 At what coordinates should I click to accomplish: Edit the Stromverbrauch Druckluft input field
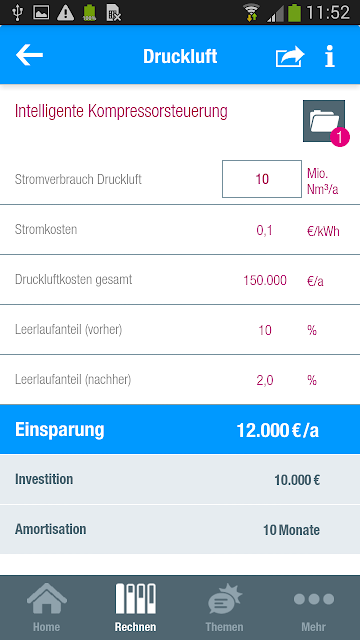[x=262, y=179]
